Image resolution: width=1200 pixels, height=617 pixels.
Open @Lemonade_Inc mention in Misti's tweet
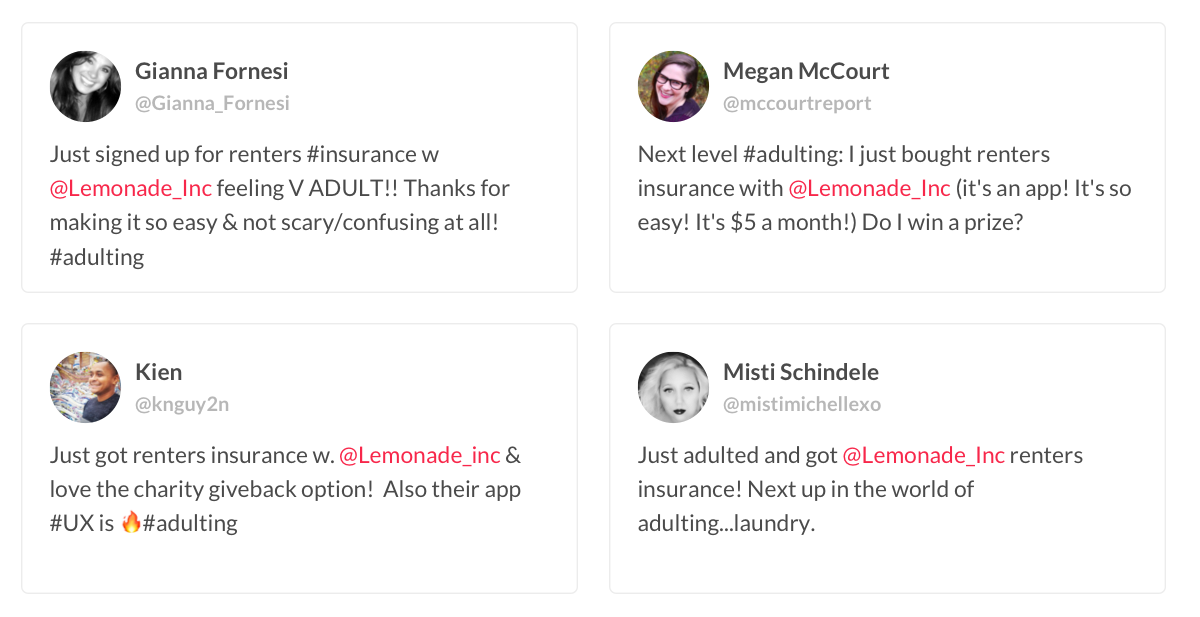(x=923, y=455)
